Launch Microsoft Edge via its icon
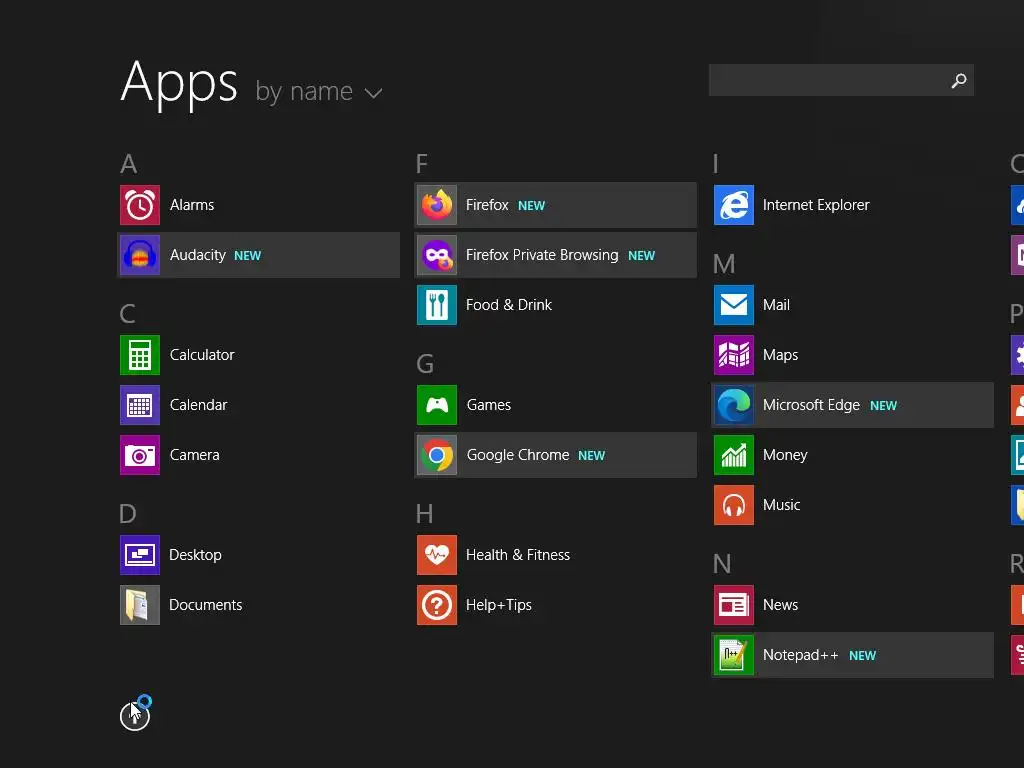 pos(734,405)
